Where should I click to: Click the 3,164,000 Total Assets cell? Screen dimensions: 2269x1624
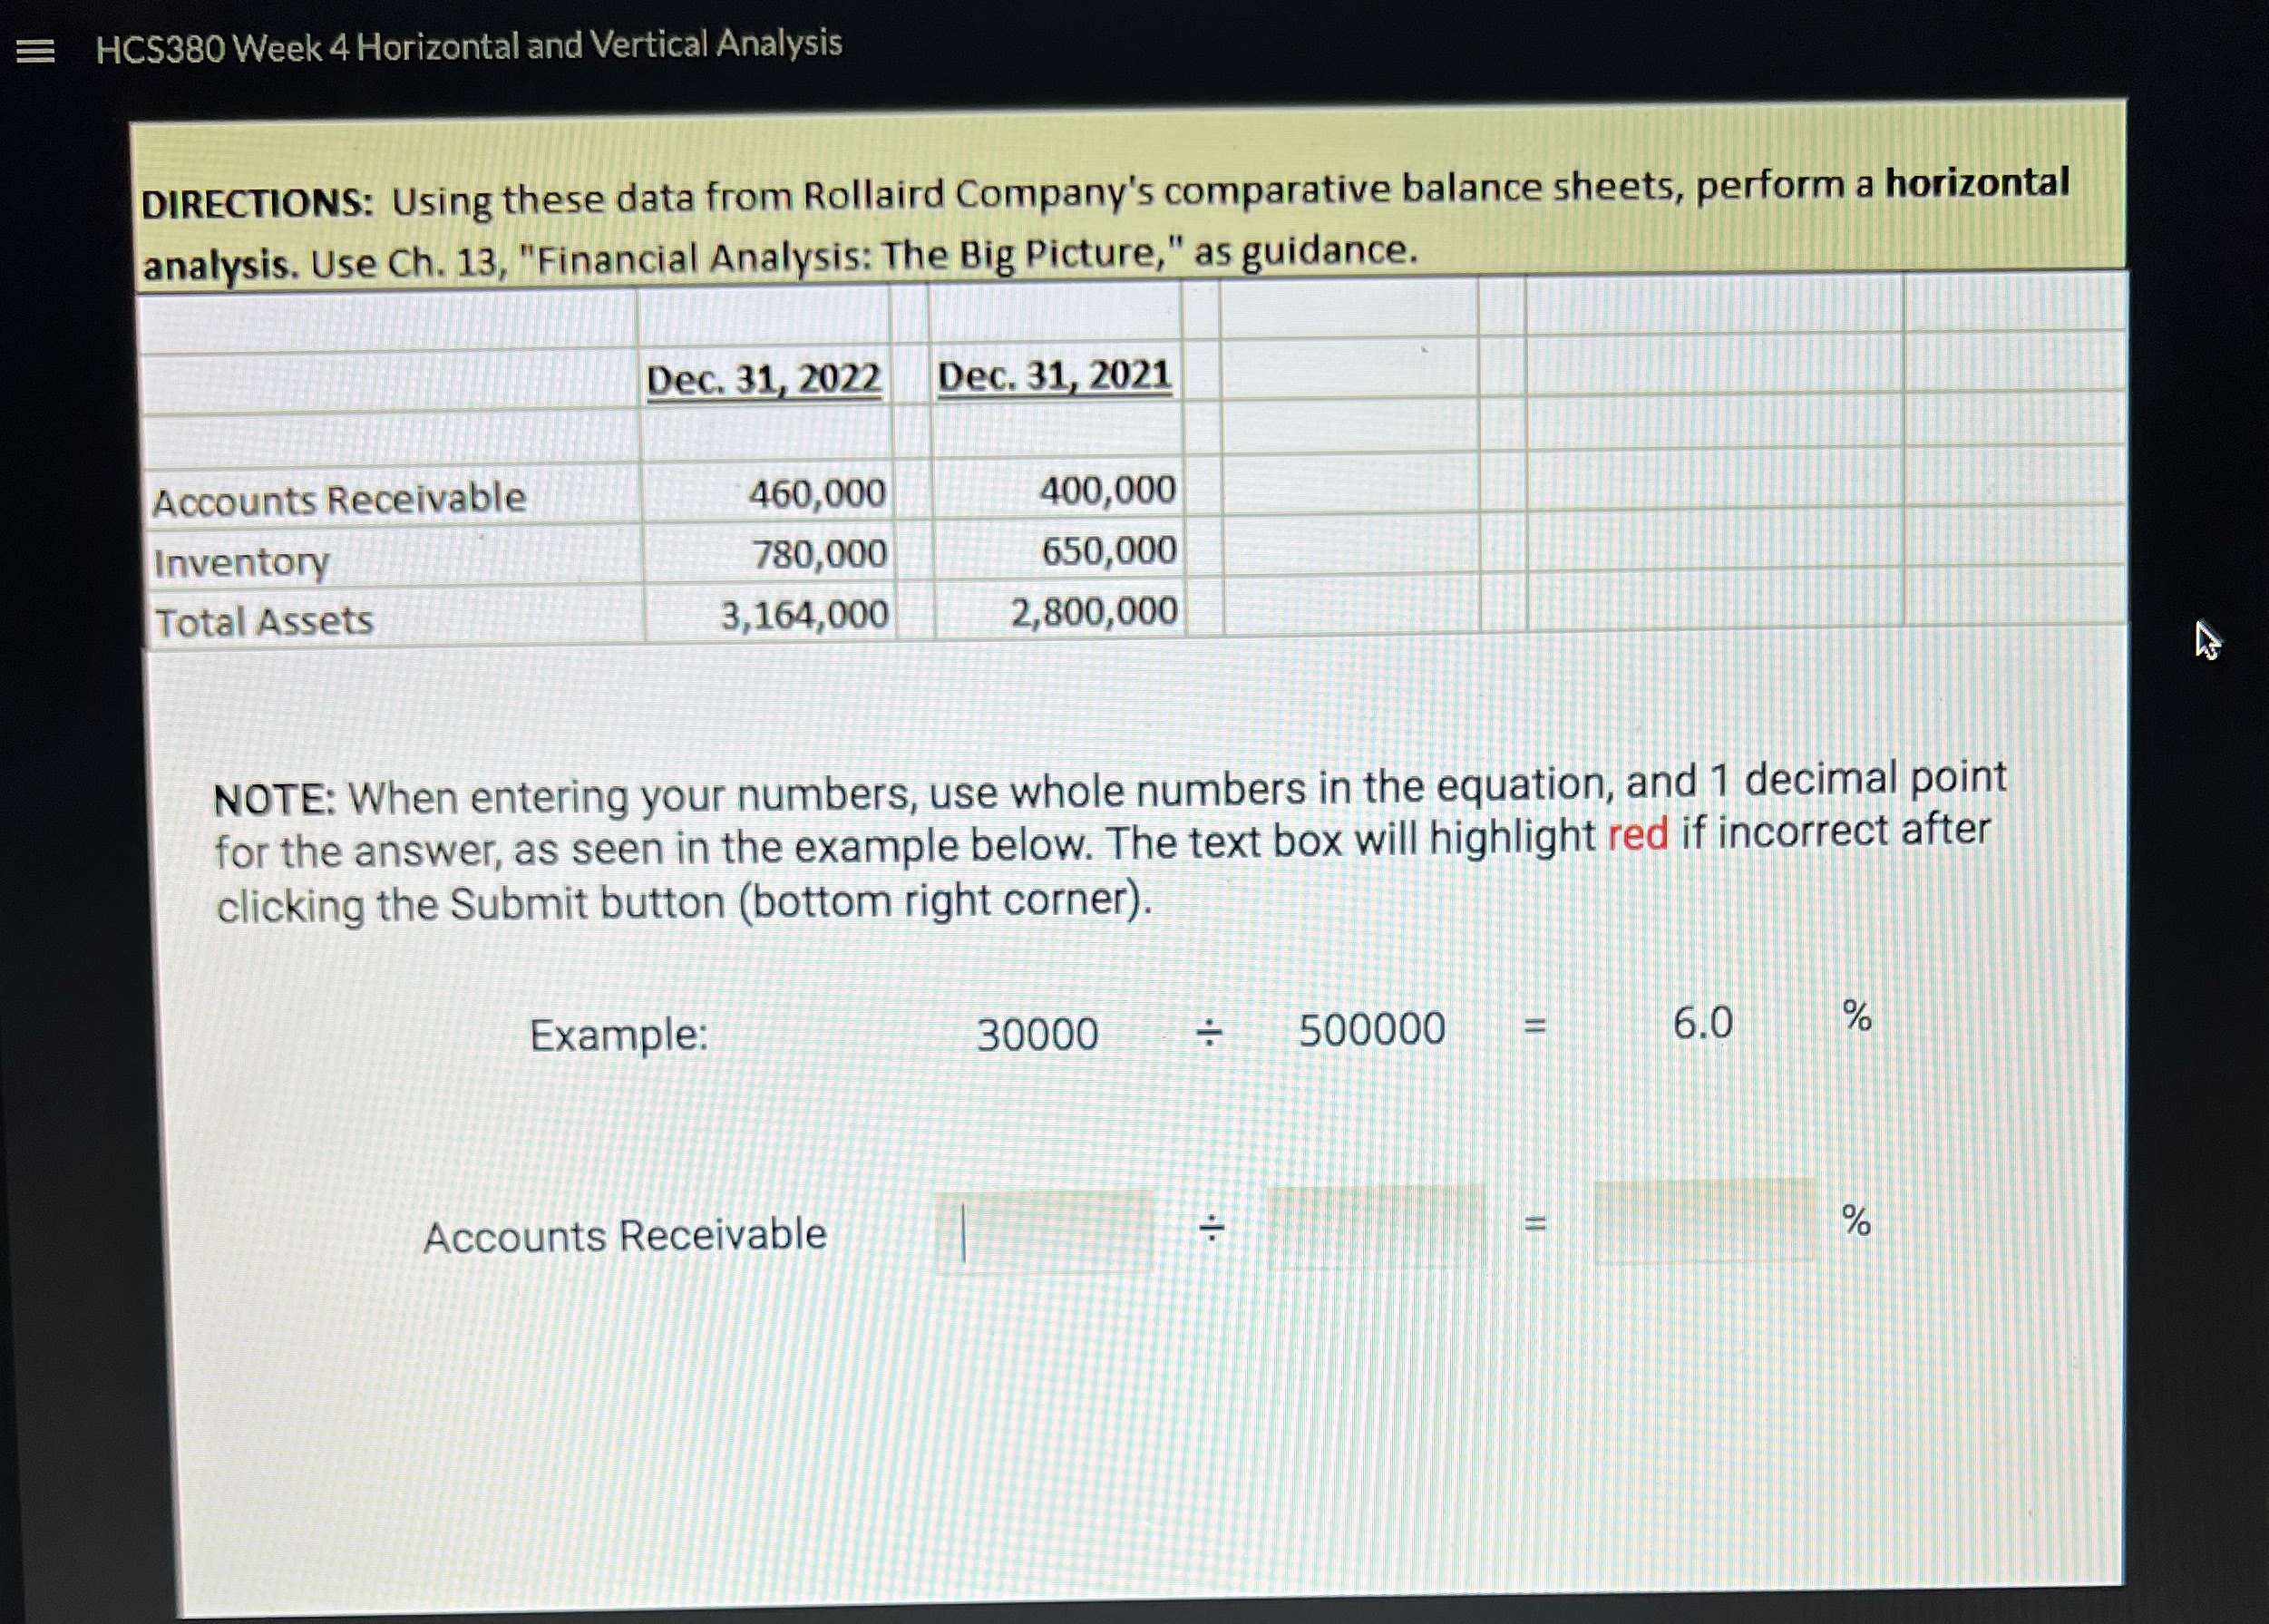click(x=804, y=615)
